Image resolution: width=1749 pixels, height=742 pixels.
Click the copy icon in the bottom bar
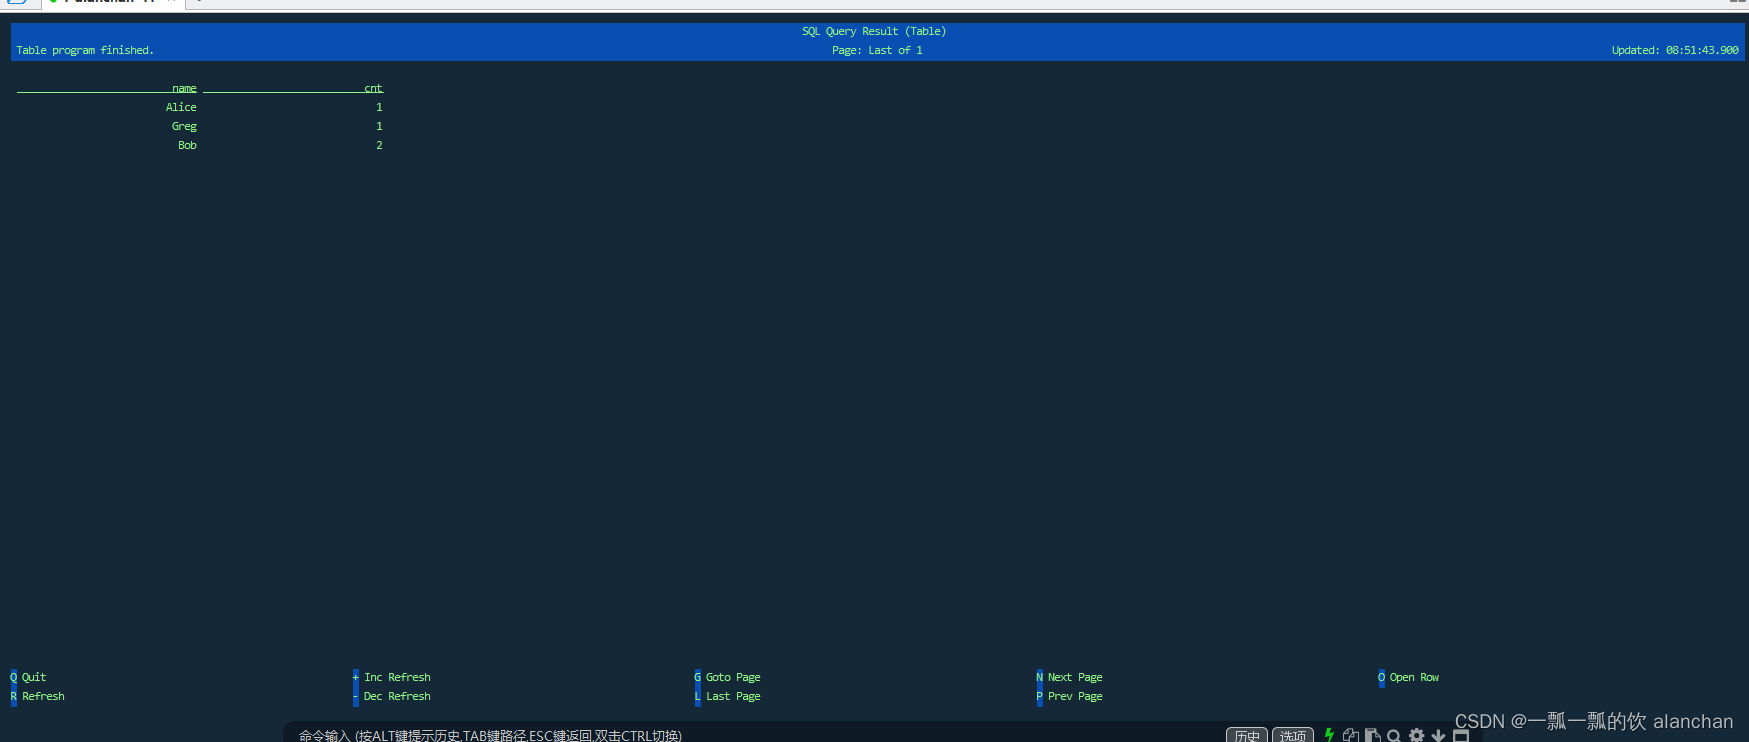1351,735
